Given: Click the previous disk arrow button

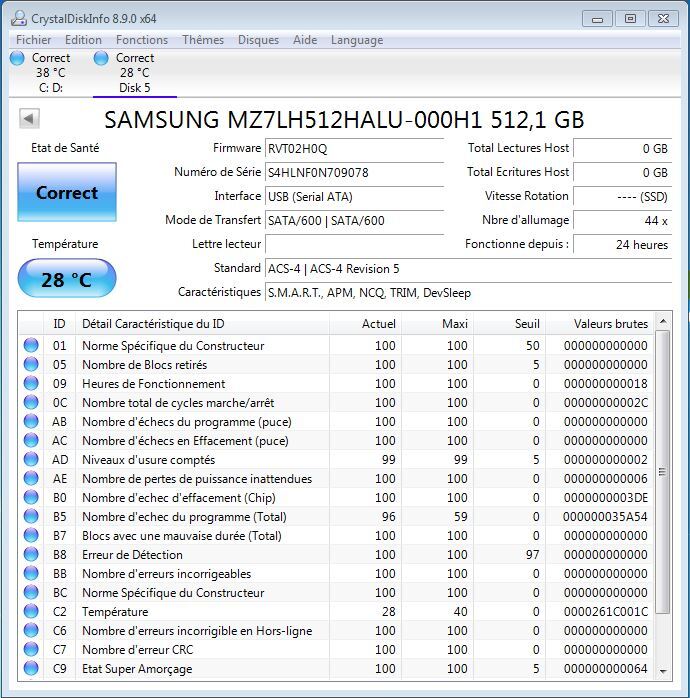Looking at the screenshot, I should click(29, 119).
